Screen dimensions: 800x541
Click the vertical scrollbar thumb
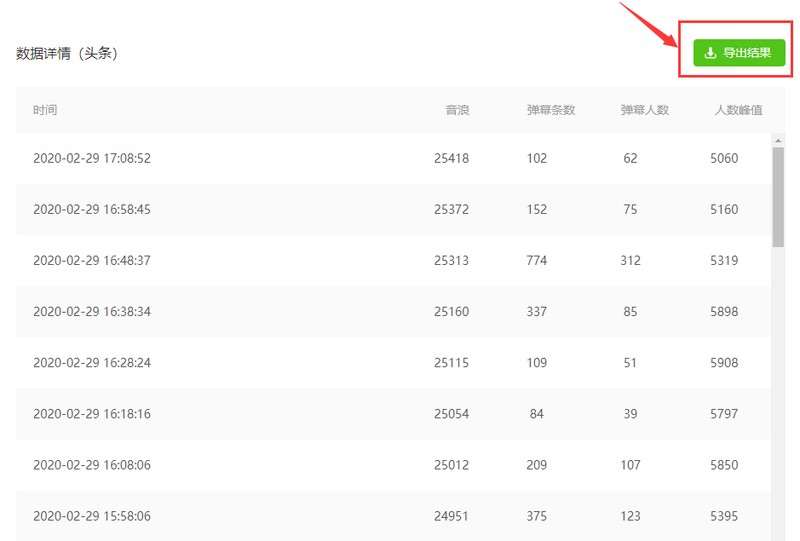[x=778, y=197]
